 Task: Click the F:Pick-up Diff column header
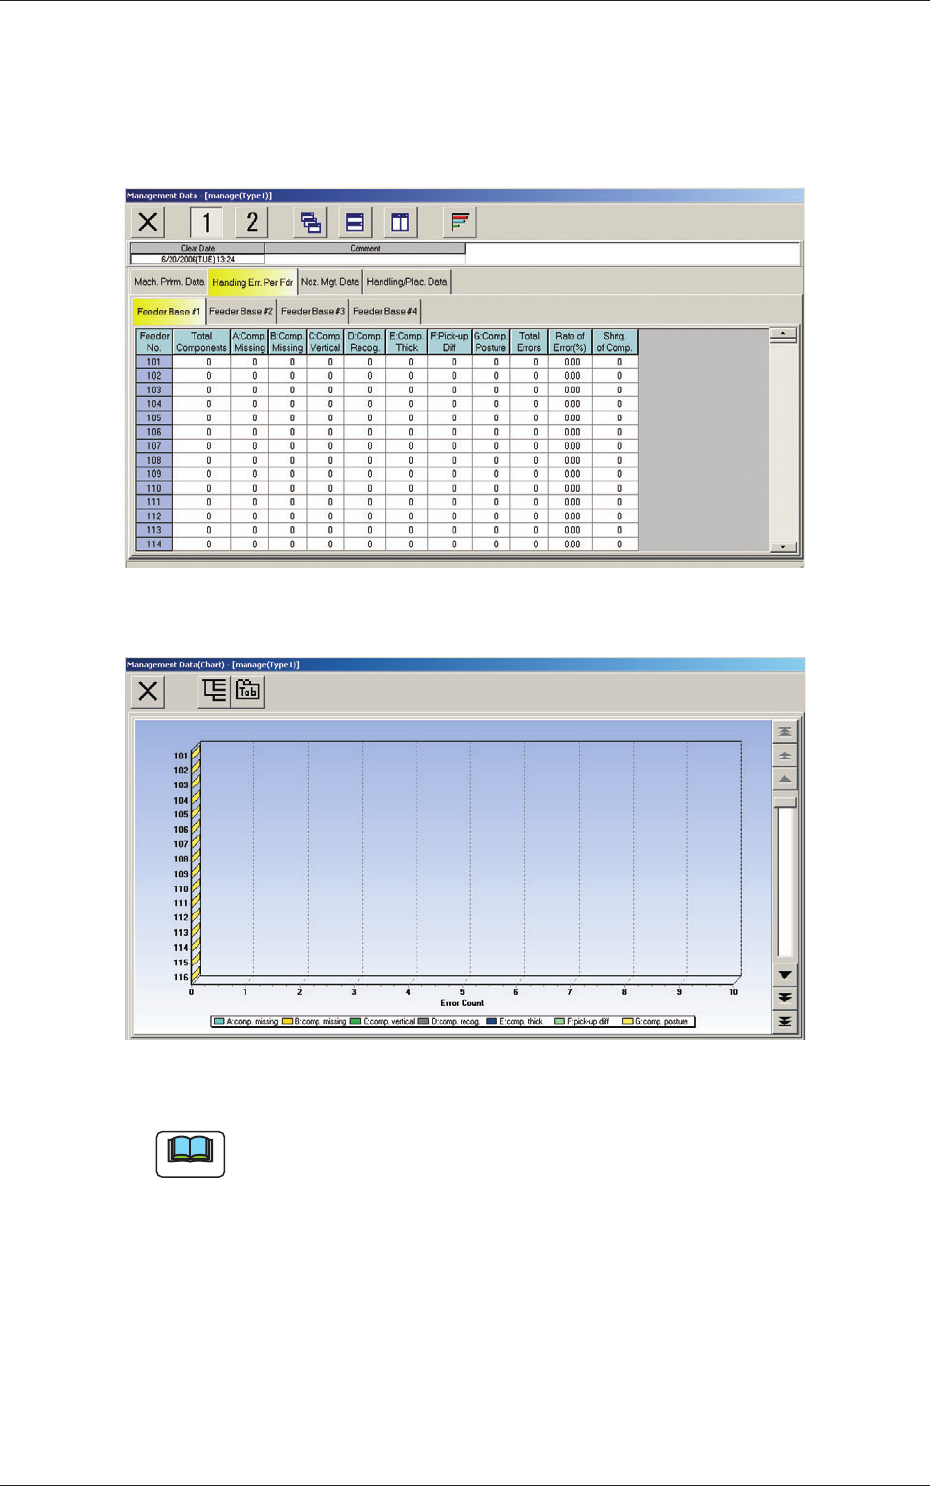(450, 342)
